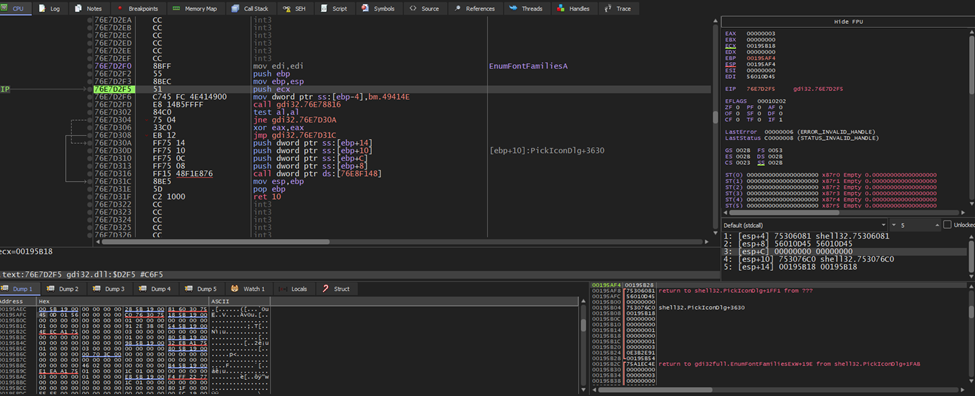Screen dimensions: 975x396
Task: Toggle breakpoint bullet at address 76E7D2FD
Action: pos(90,104)
